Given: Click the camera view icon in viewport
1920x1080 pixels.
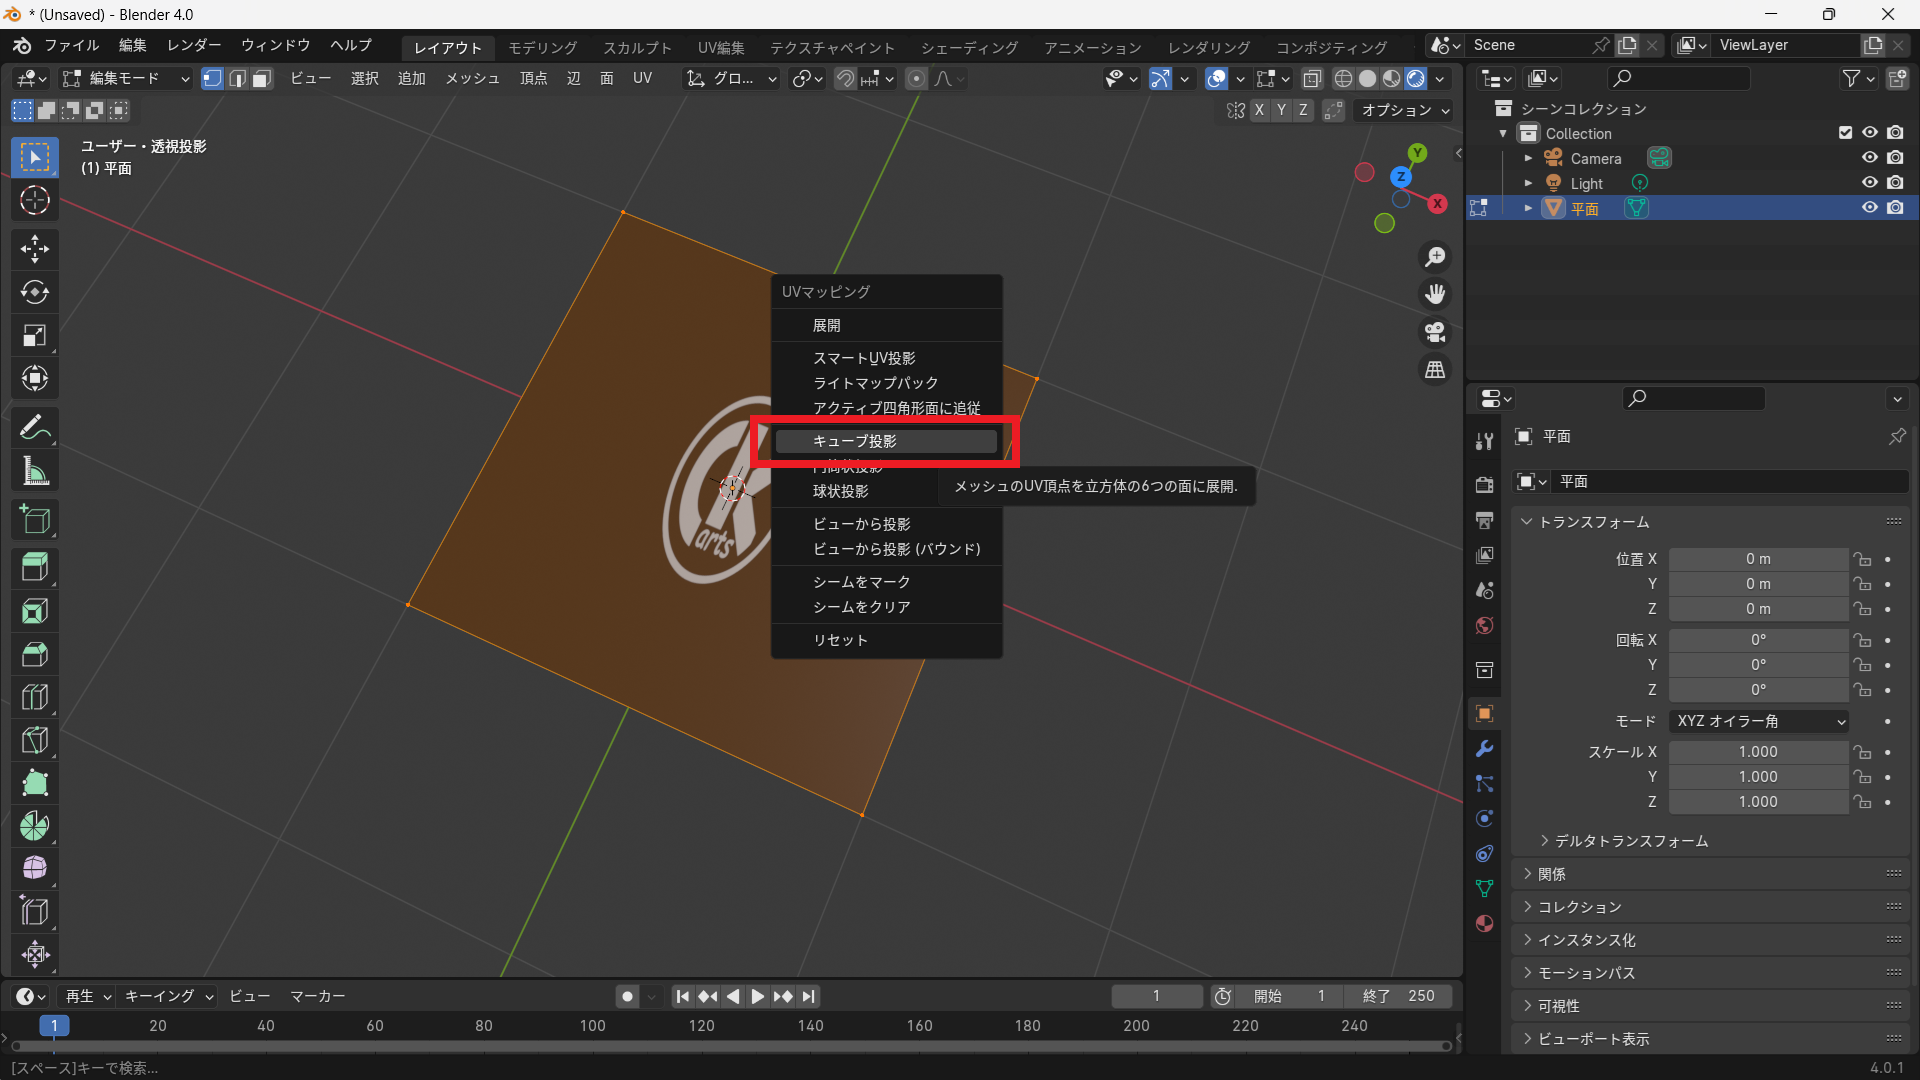Looking at the screenshot, I should coord(1435,332).
